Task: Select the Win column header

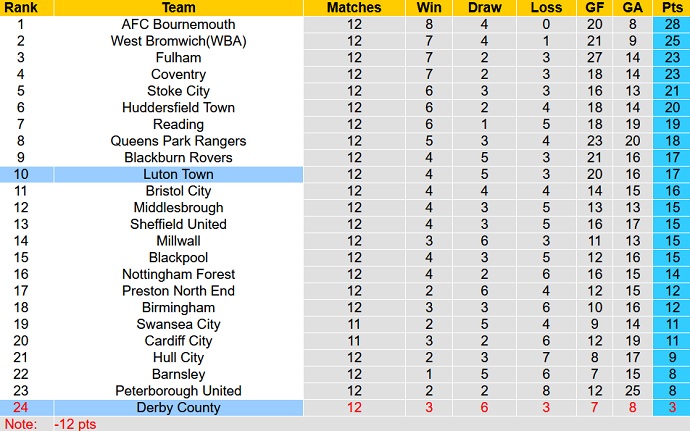Action: pyautogui.click(x=429, y=7)
